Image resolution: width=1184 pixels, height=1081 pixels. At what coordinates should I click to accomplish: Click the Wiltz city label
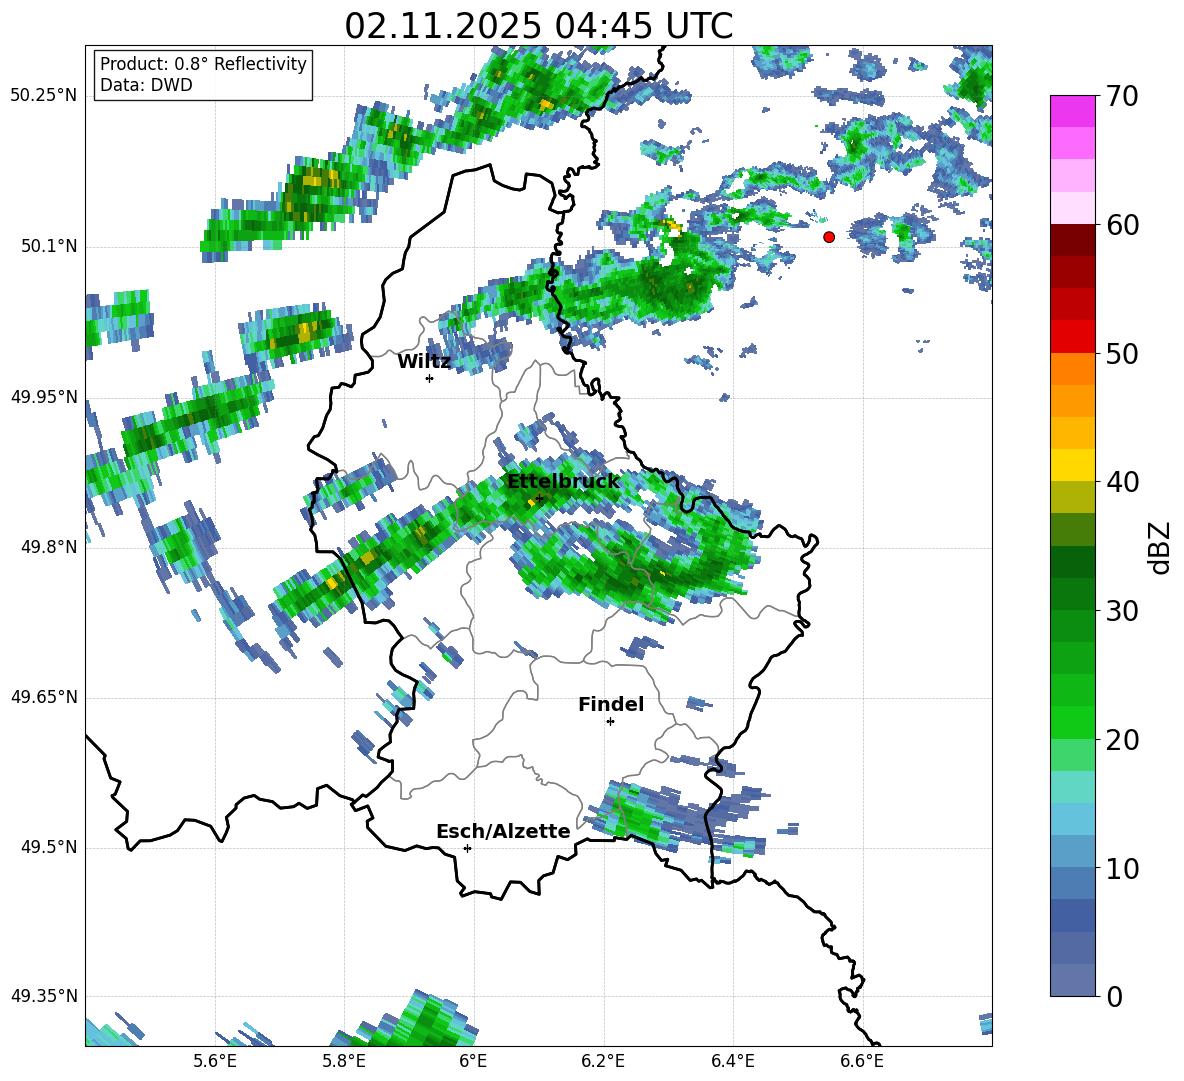pos(424,362)
